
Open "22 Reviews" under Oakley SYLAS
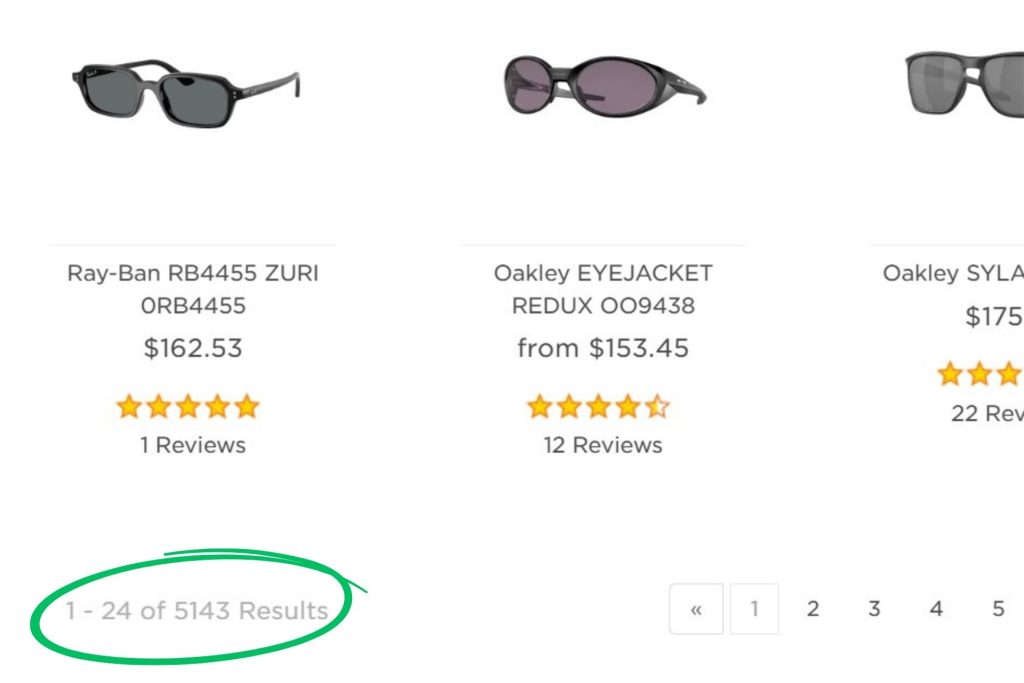click(992, 414)
